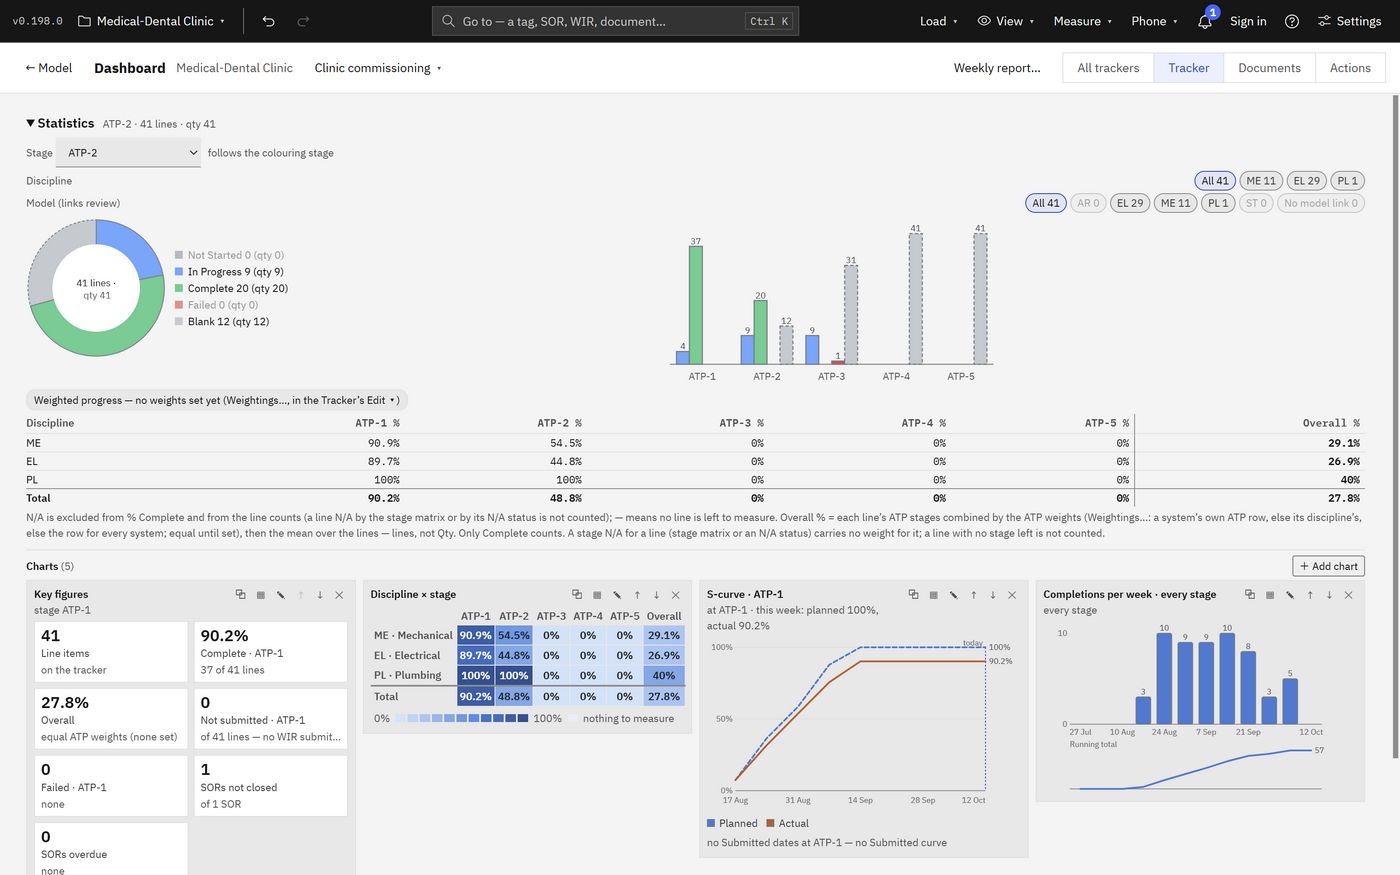Move the Completions per week card up
This screenshot has height=875, width=1400.
(x=1310, y=594)
